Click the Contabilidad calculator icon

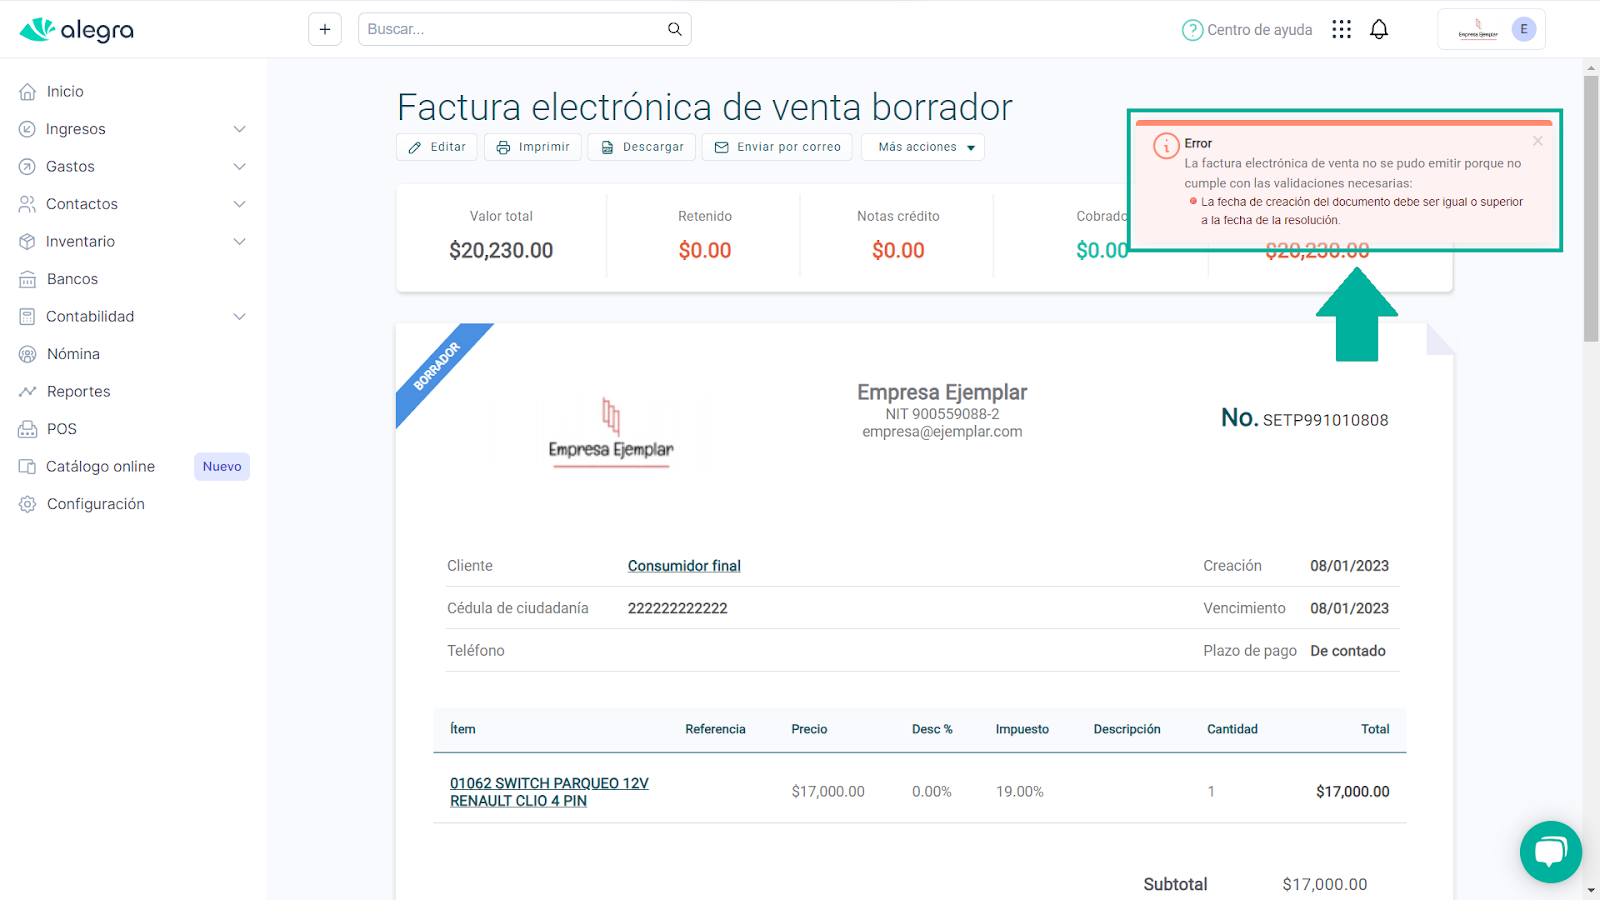[27, 317]
